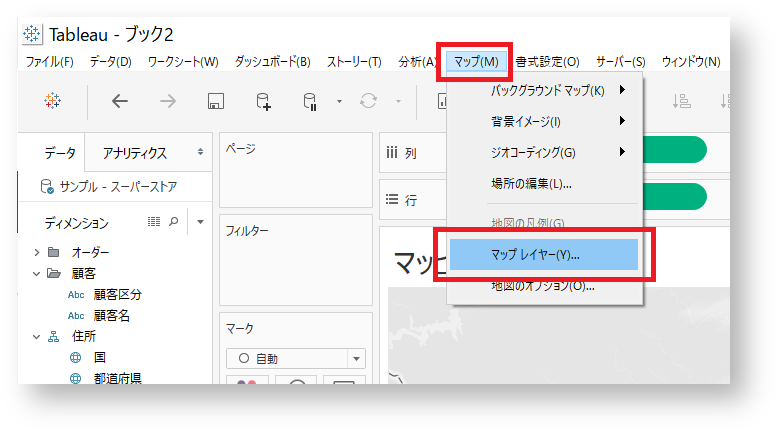Click the view data grid icon beside ディメンション

point(154,222)
